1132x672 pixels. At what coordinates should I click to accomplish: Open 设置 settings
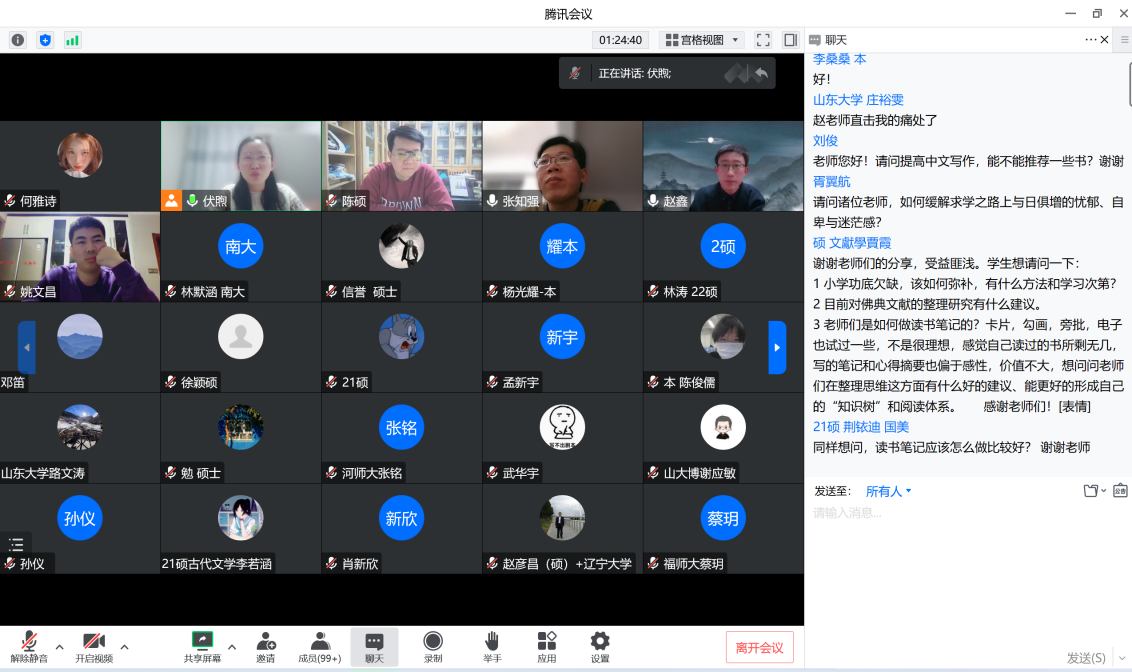tap(600, 647)
